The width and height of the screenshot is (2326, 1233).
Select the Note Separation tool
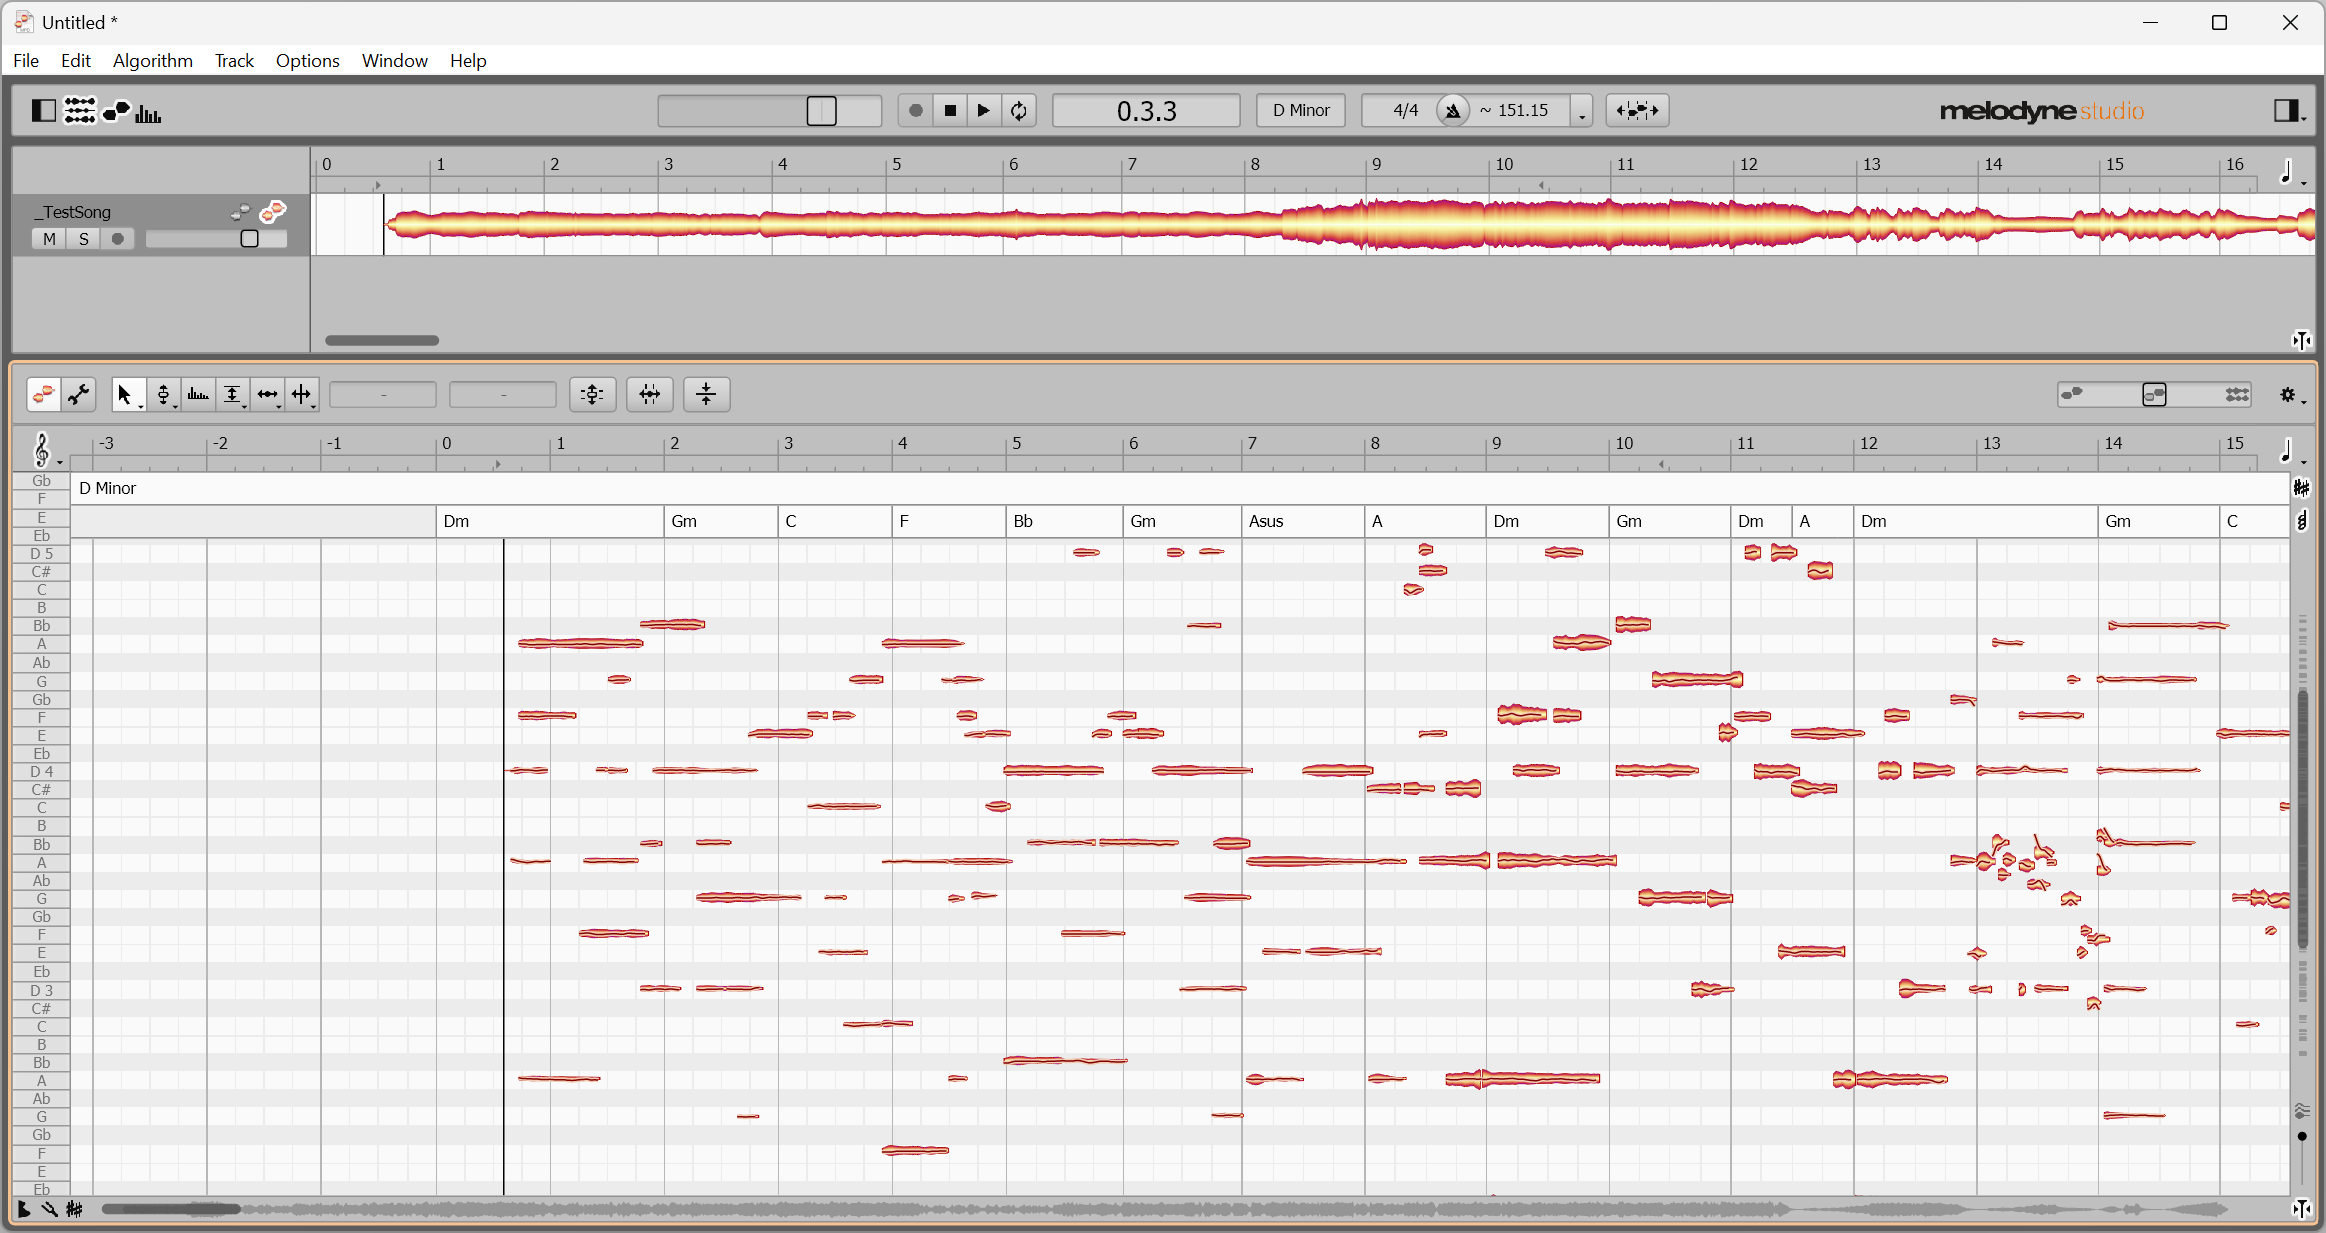pos(301,394)
